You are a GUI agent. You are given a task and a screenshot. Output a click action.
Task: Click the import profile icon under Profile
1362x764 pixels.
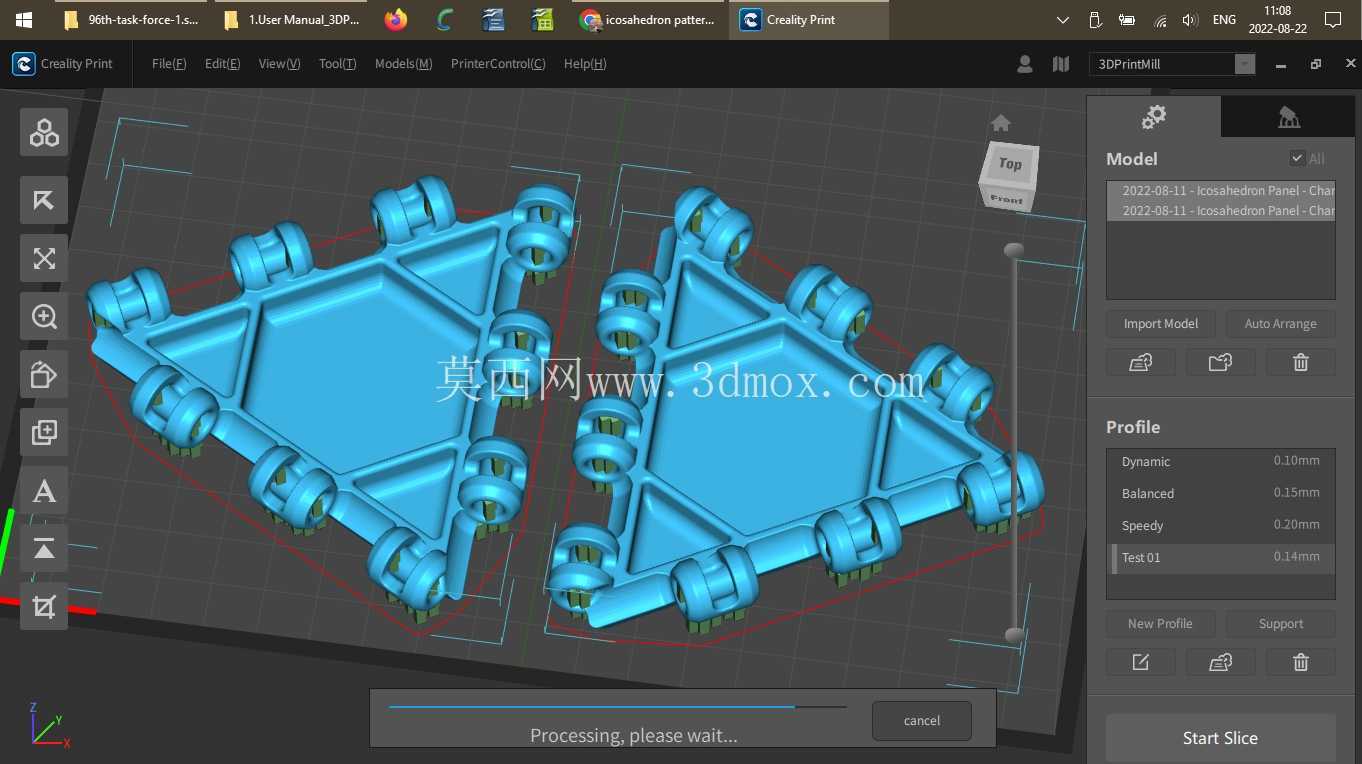tap(1220, 661)
